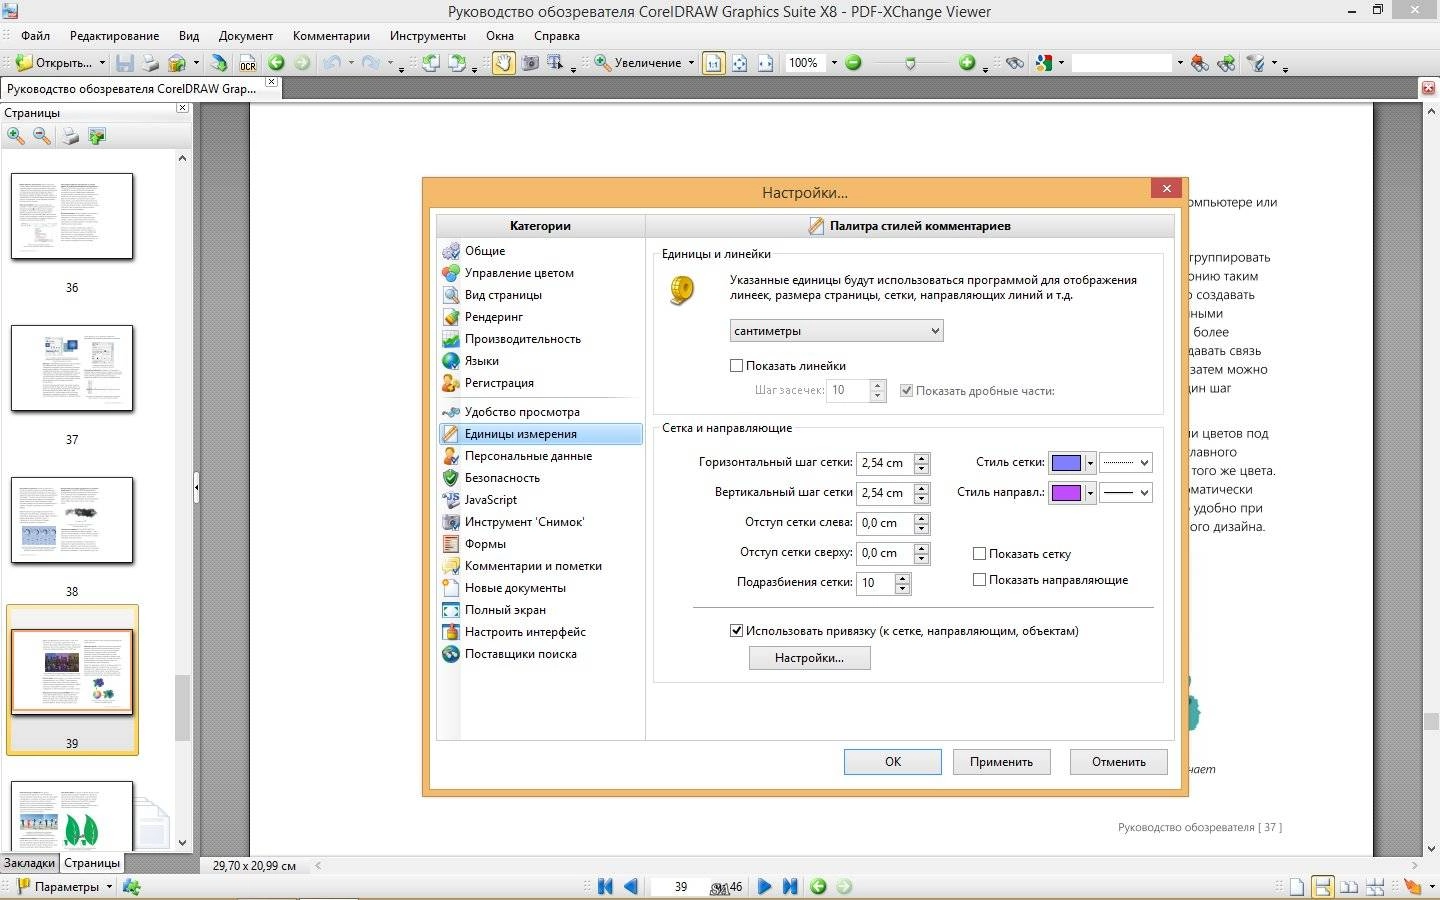
Task: Open the 'Документ' menu
Action: coord(246,36)
